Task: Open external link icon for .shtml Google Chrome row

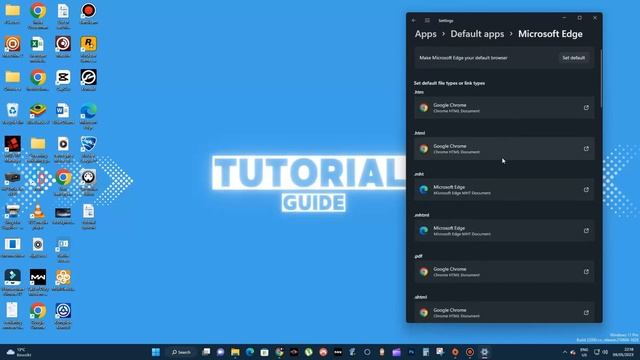Action: click(x=586, y=313)
